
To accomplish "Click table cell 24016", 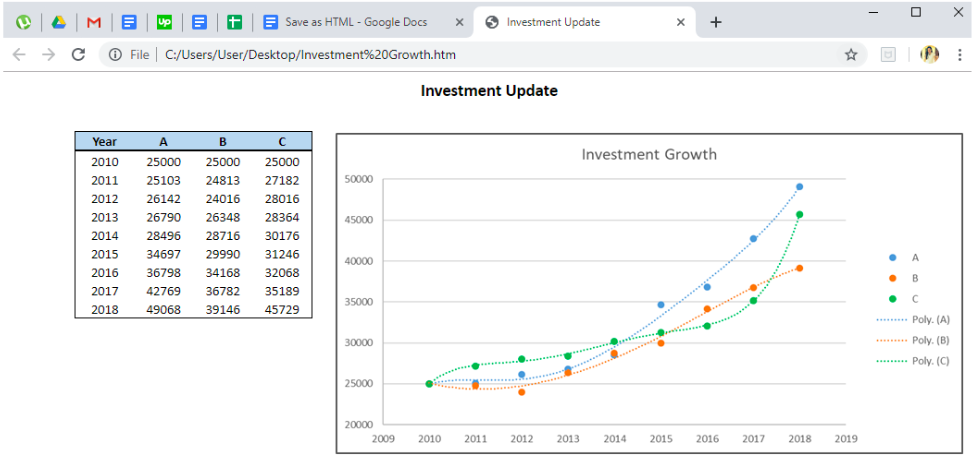I will (223, 199).
